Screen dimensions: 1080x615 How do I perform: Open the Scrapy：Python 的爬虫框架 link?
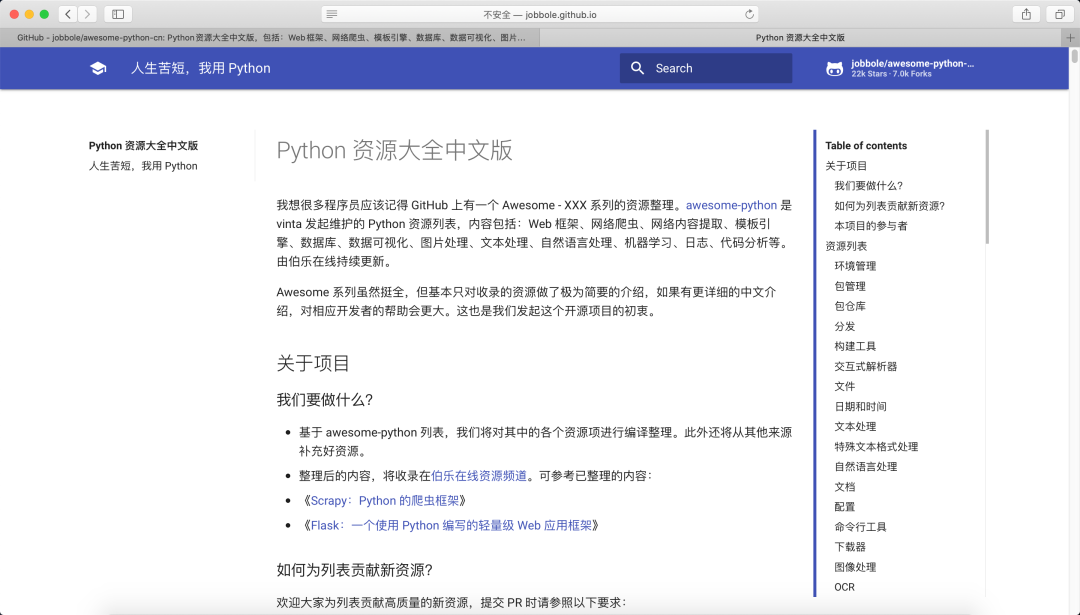coord(384,501)
